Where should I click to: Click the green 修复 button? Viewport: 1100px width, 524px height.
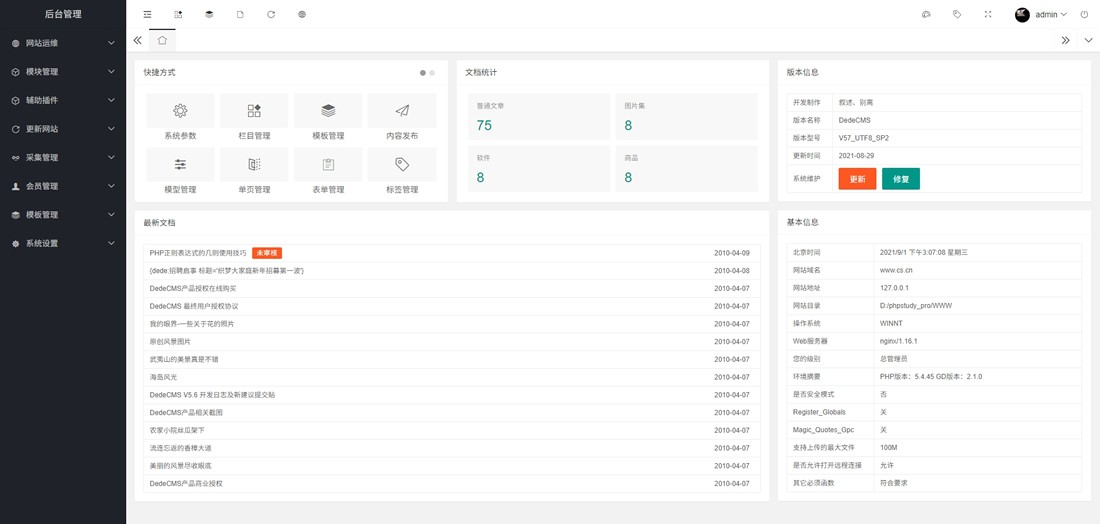pos(900,179)
